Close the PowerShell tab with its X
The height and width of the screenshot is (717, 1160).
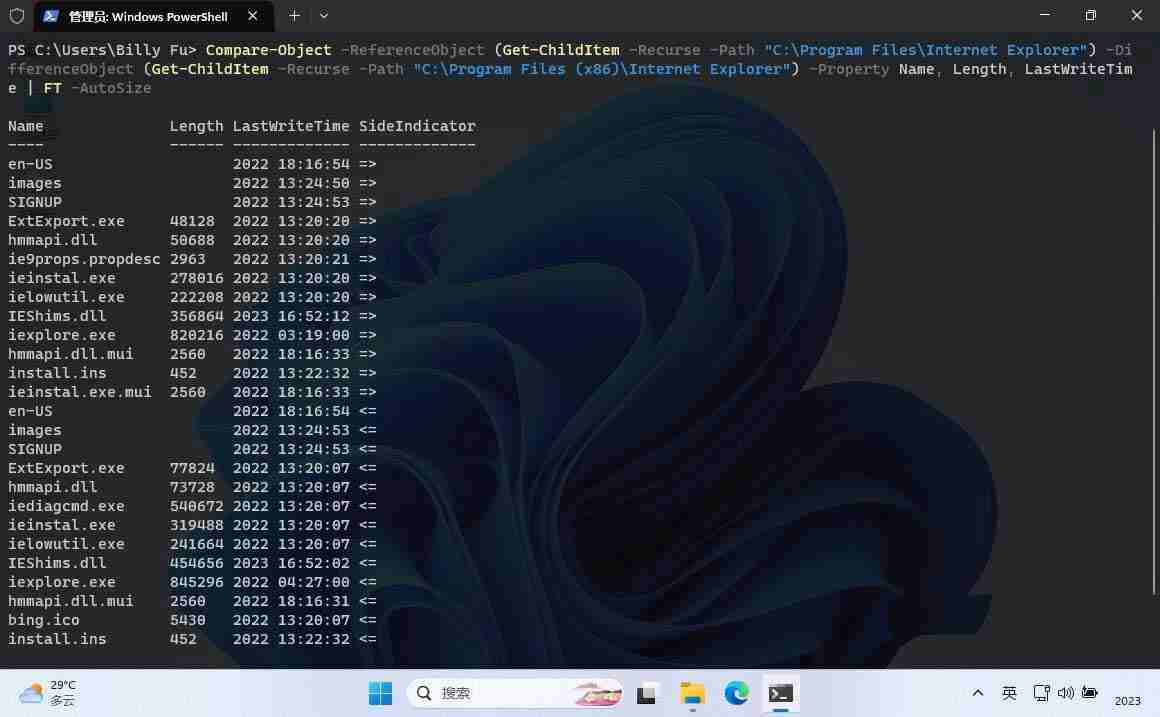tap(253, 16)
